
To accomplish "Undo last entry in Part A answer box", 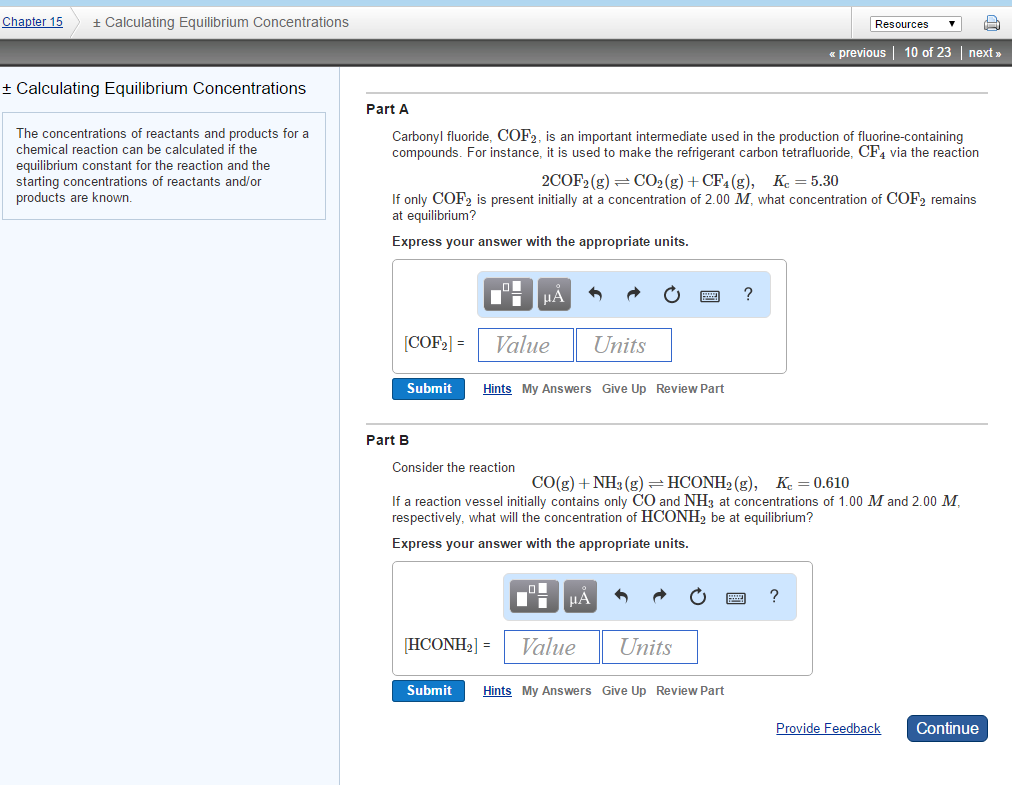I will (595, 294).
